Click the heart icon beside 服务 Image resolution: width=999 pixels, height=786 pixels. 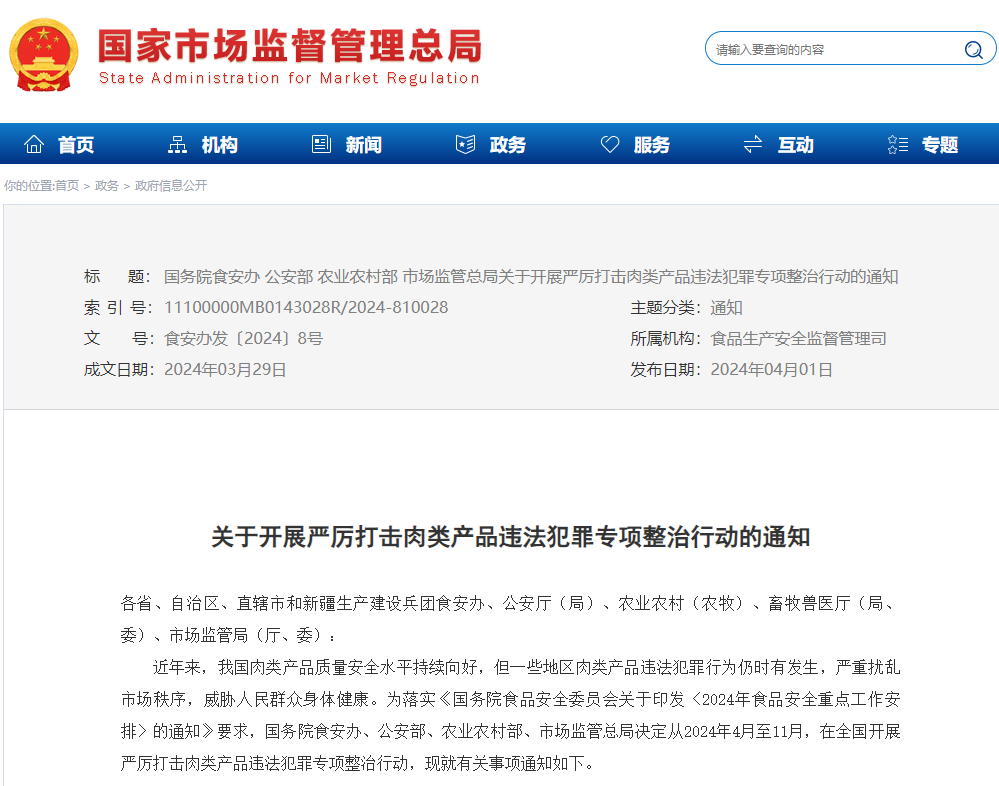click(x=610, y=145)
